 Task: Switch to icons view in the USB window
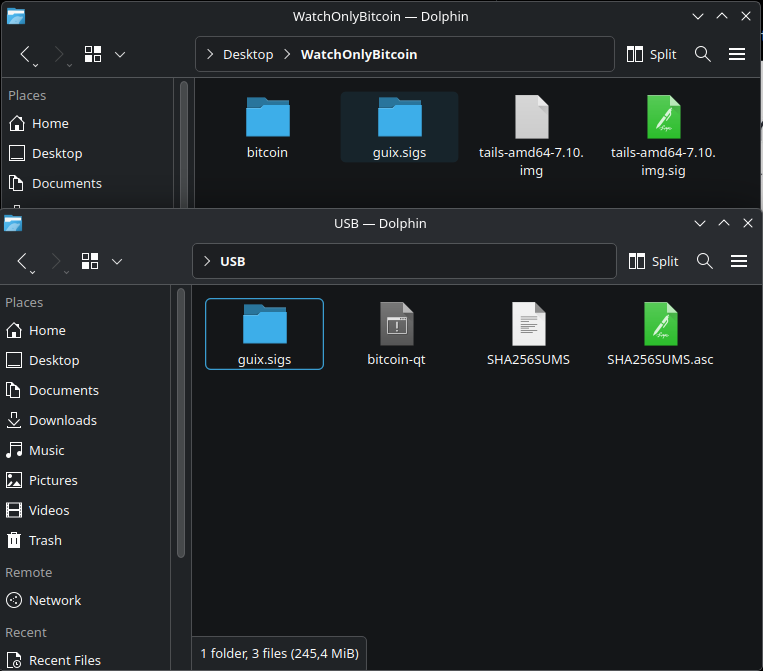click(x=90, y=262)
